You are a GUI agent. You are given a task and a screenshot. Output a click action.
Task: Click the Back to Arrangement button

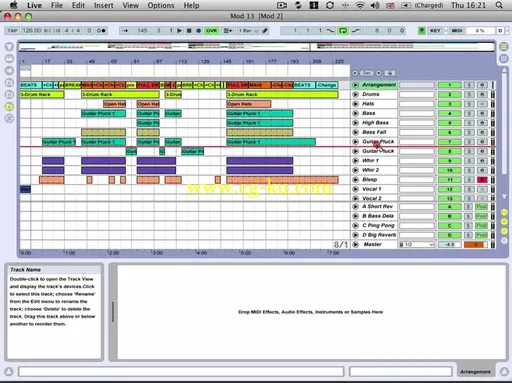click(x=228, y=31)
